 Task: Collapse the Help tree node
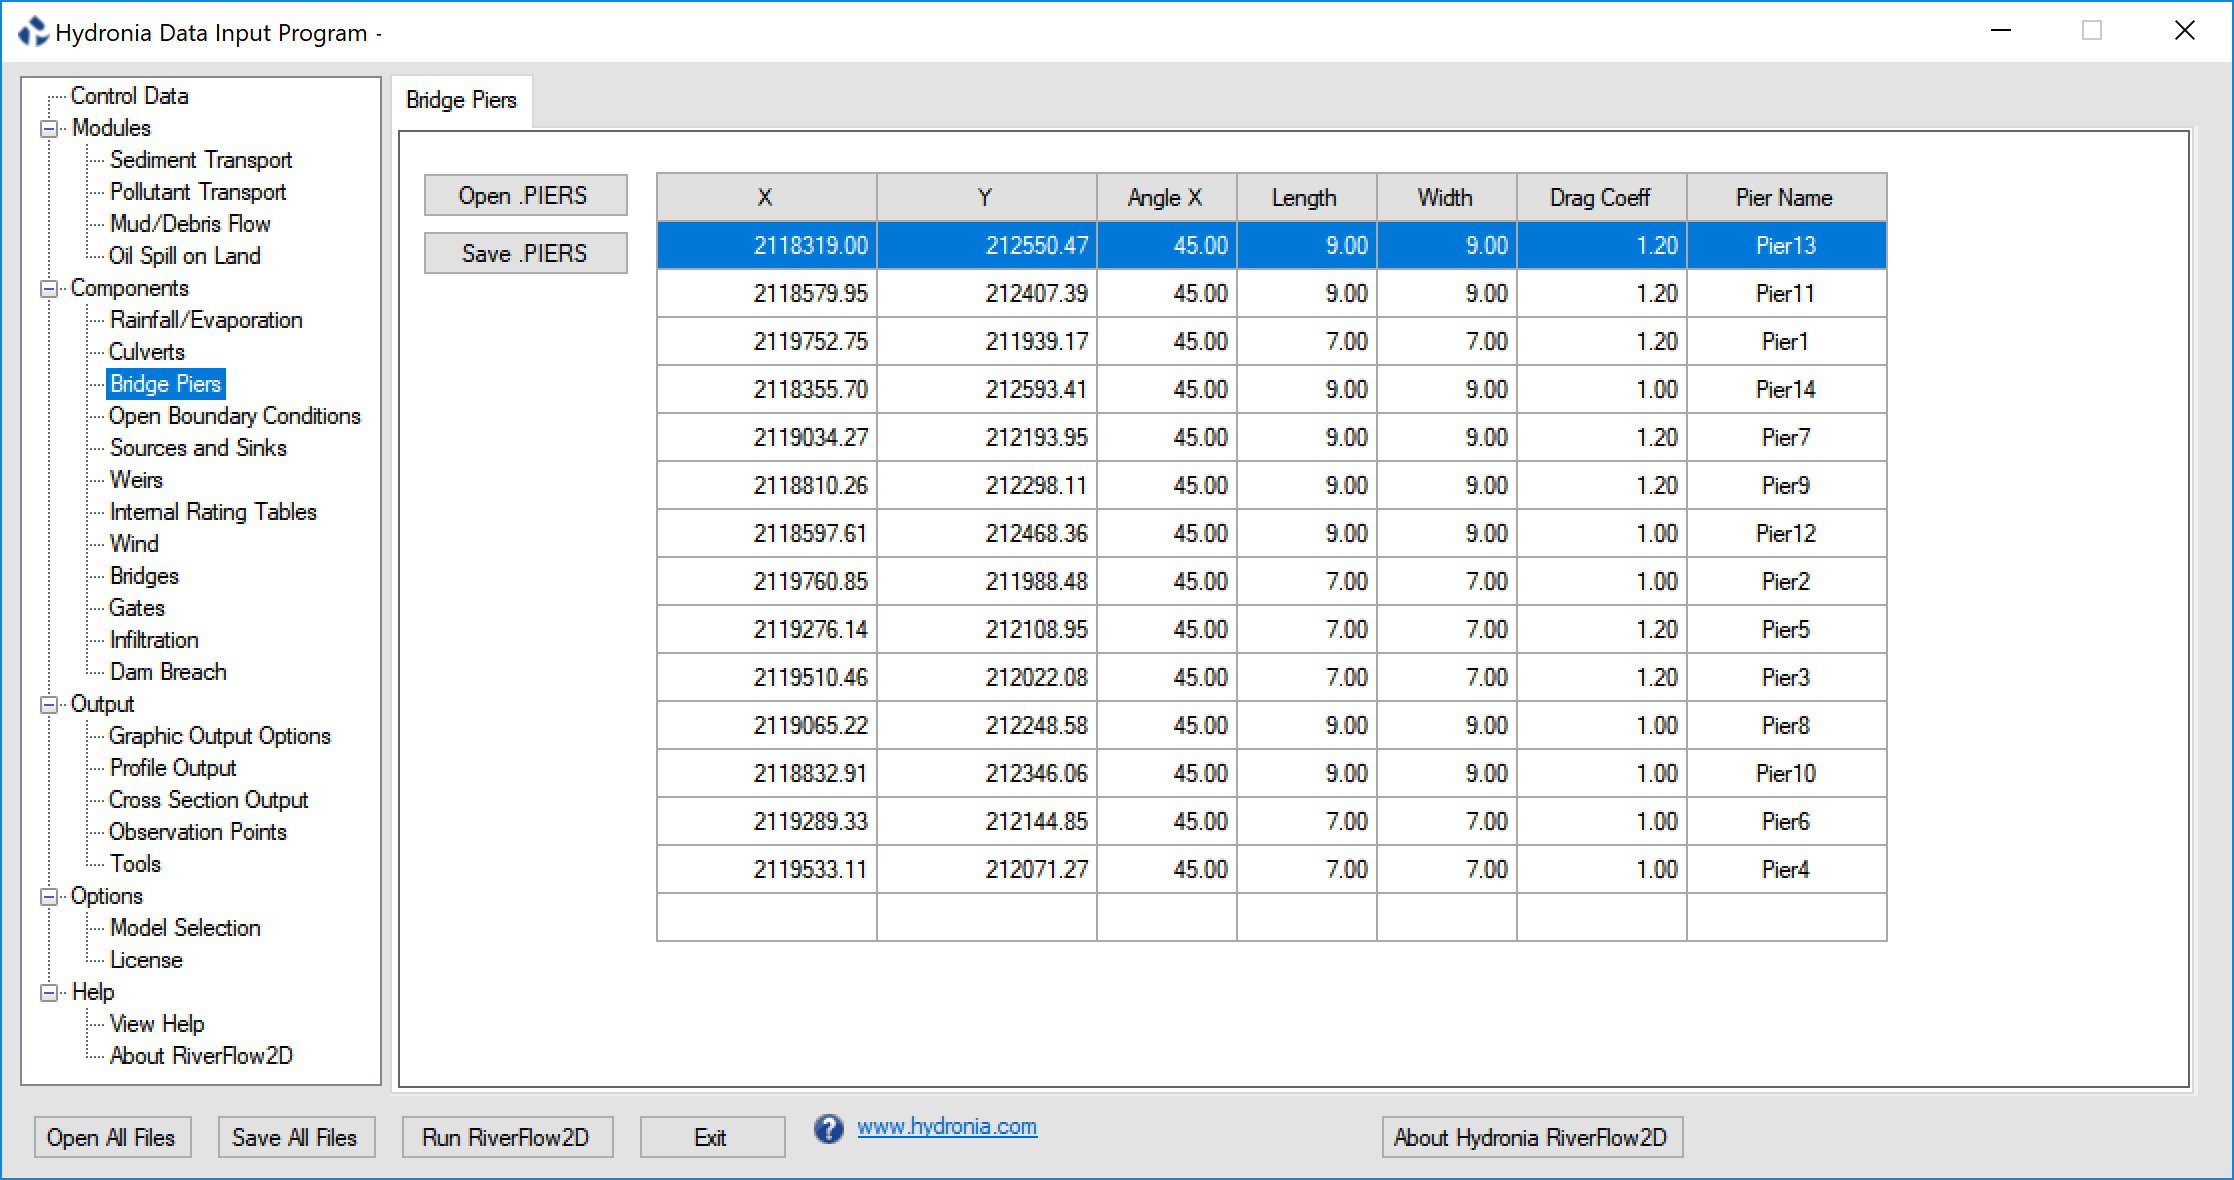[x=48, y=993]
